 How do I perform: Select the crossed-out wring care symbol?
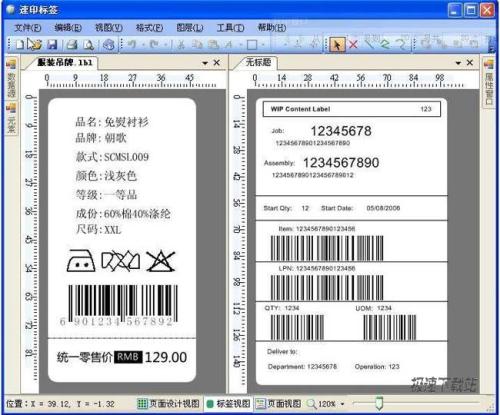pos(121,260)
